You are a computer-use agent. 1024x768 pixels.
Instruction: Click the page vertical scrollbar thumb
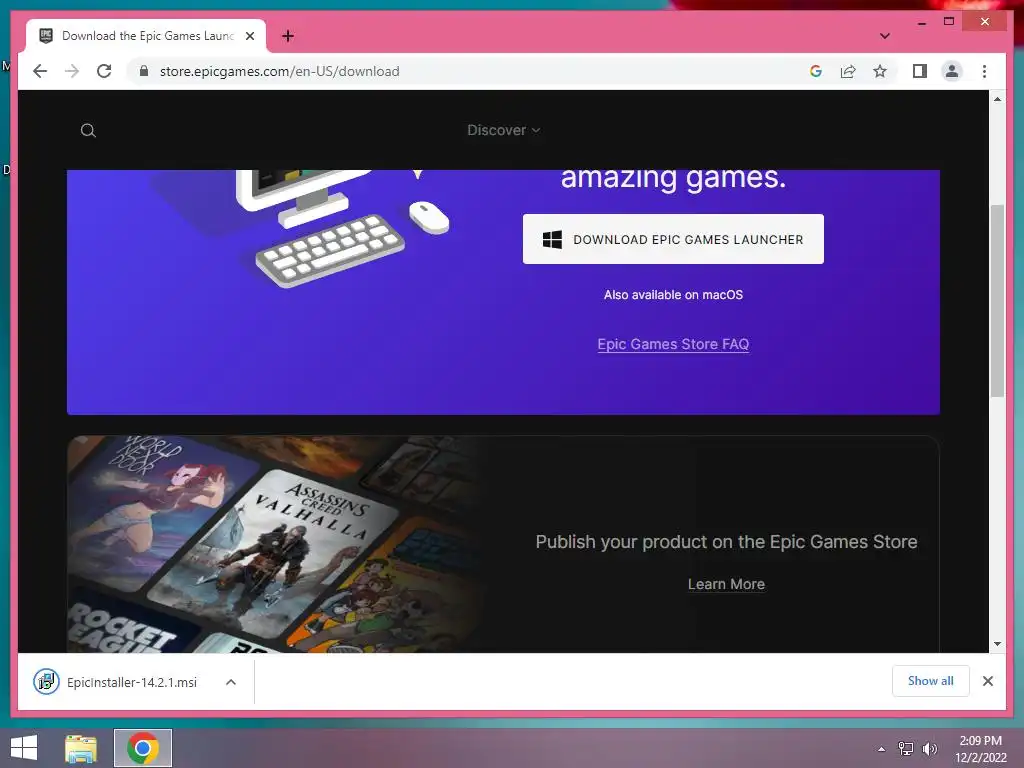tap(997, 301)
